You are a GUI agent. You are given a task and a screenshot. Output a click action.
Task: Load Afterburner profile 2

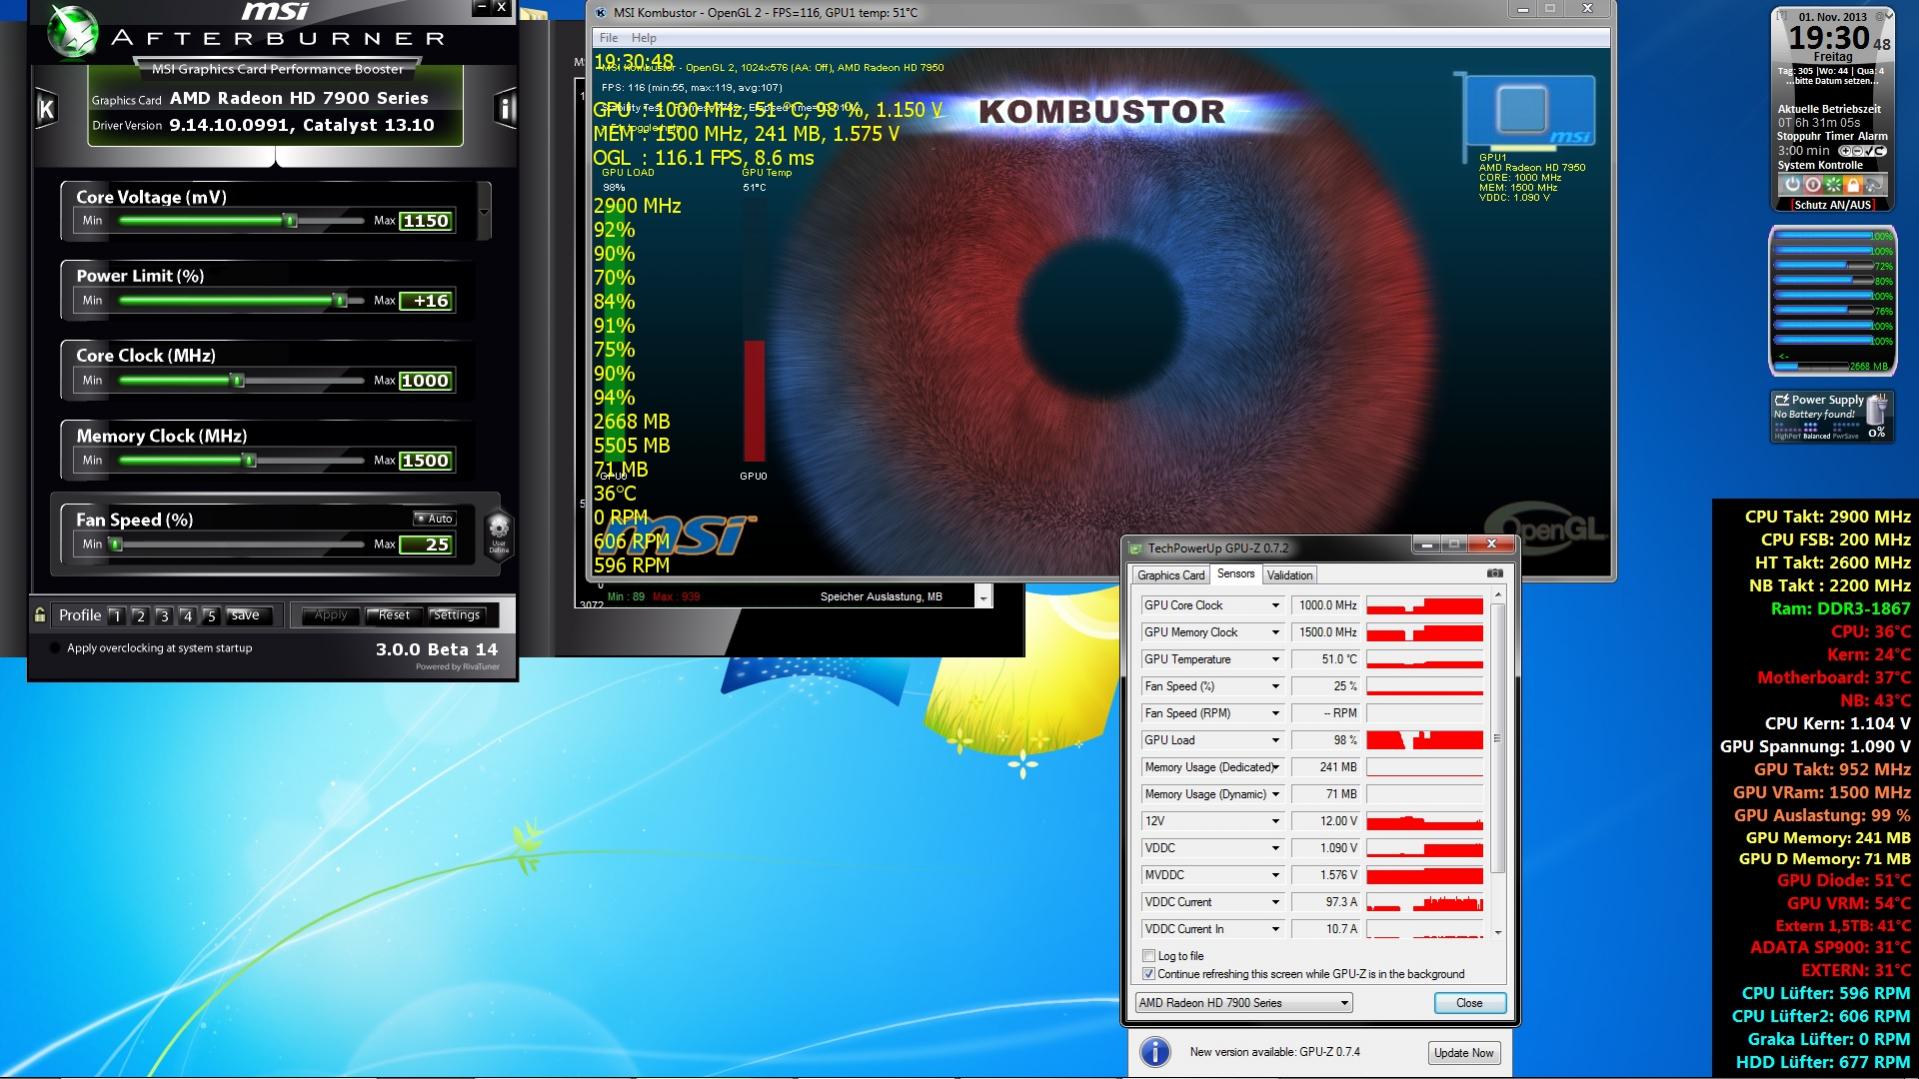pos(140,616)
